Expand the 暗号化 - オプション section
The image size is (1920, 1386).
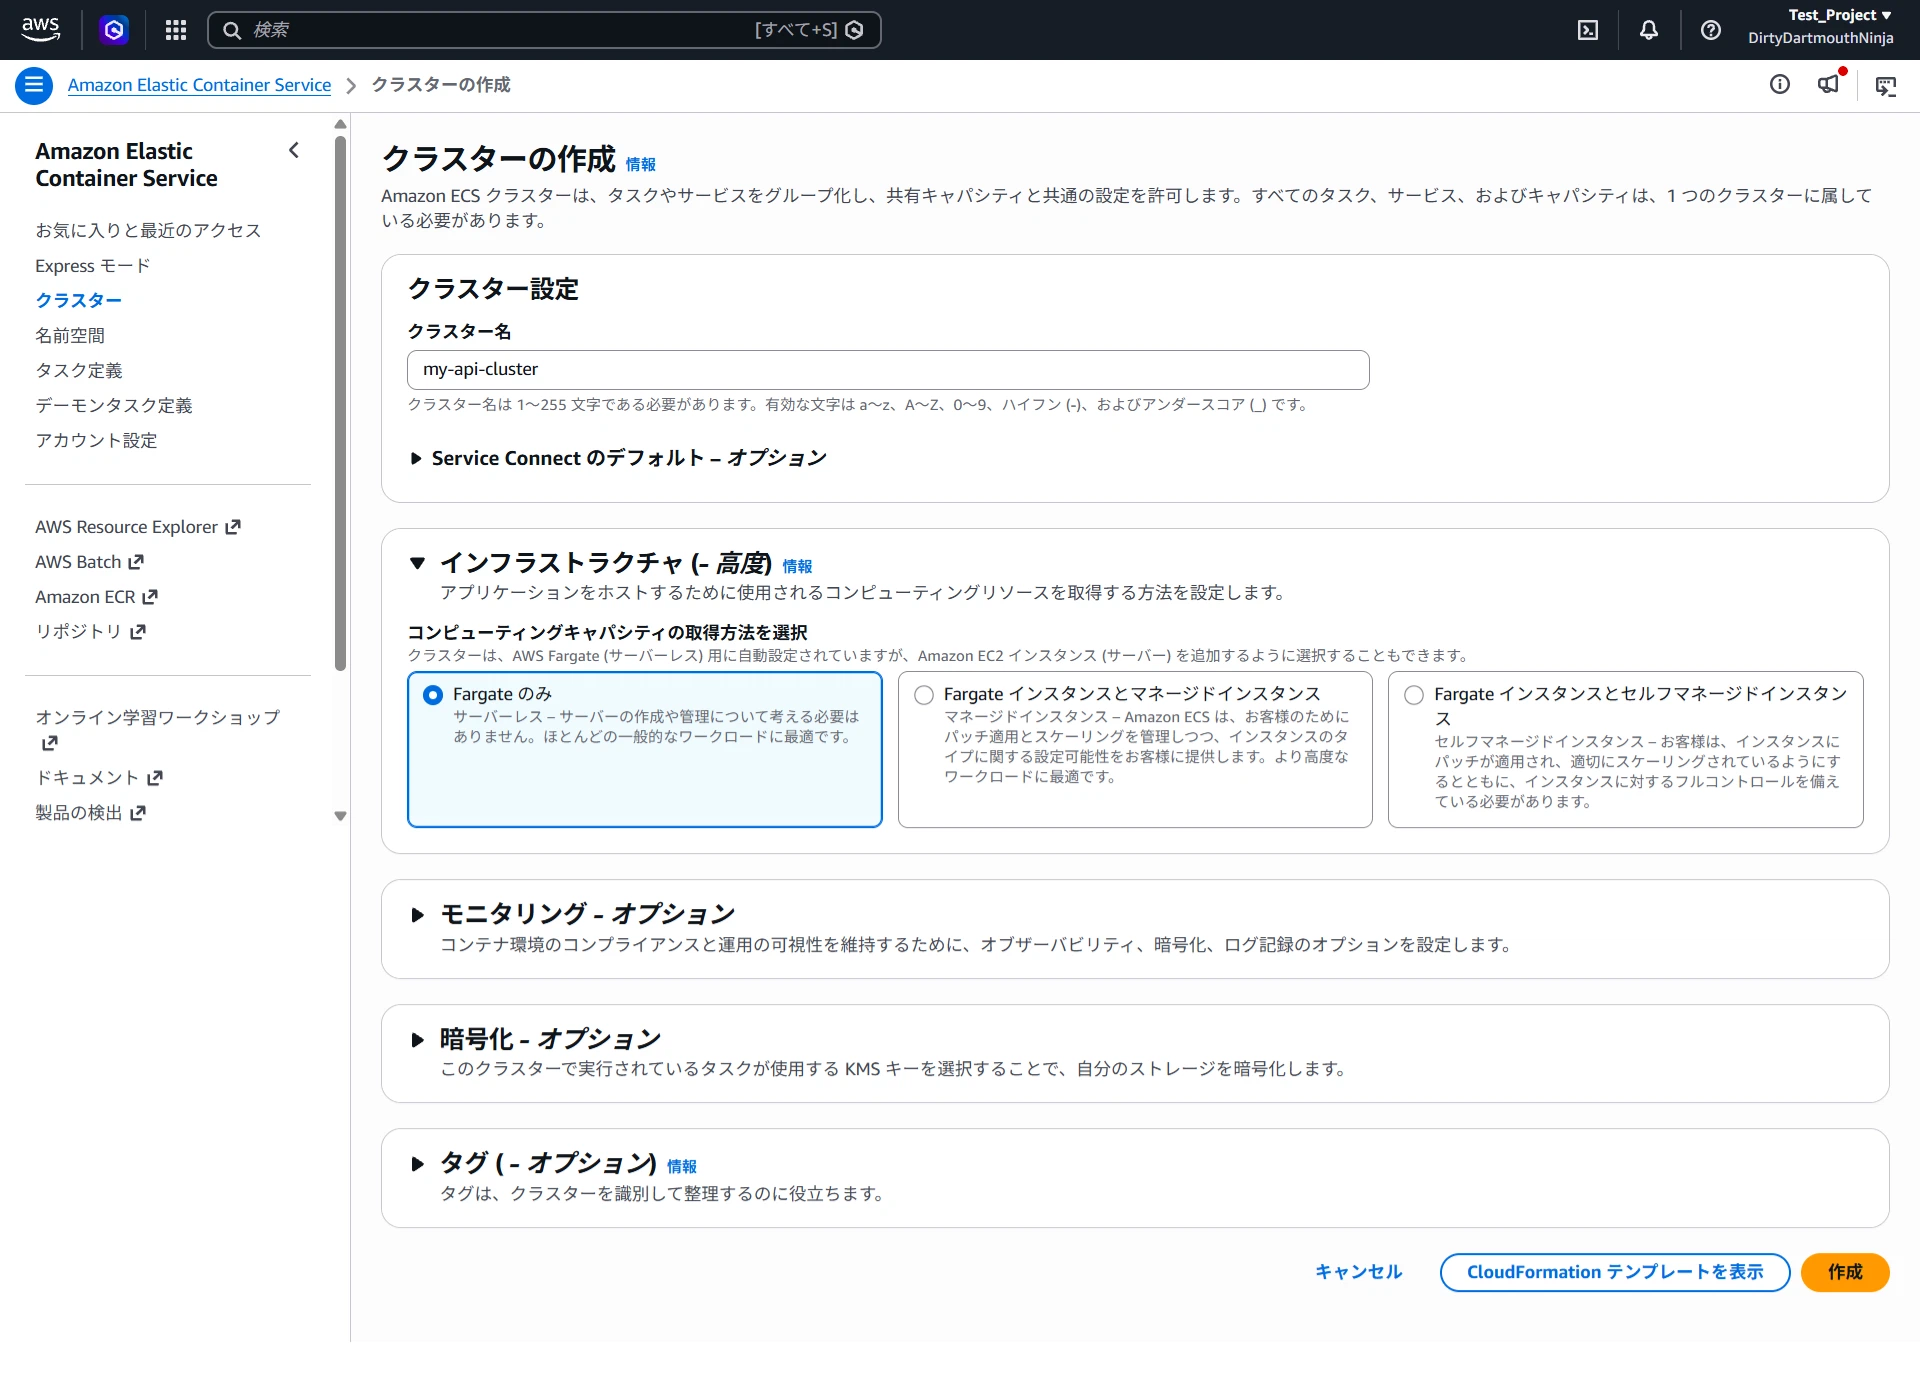click(418, 1039)
